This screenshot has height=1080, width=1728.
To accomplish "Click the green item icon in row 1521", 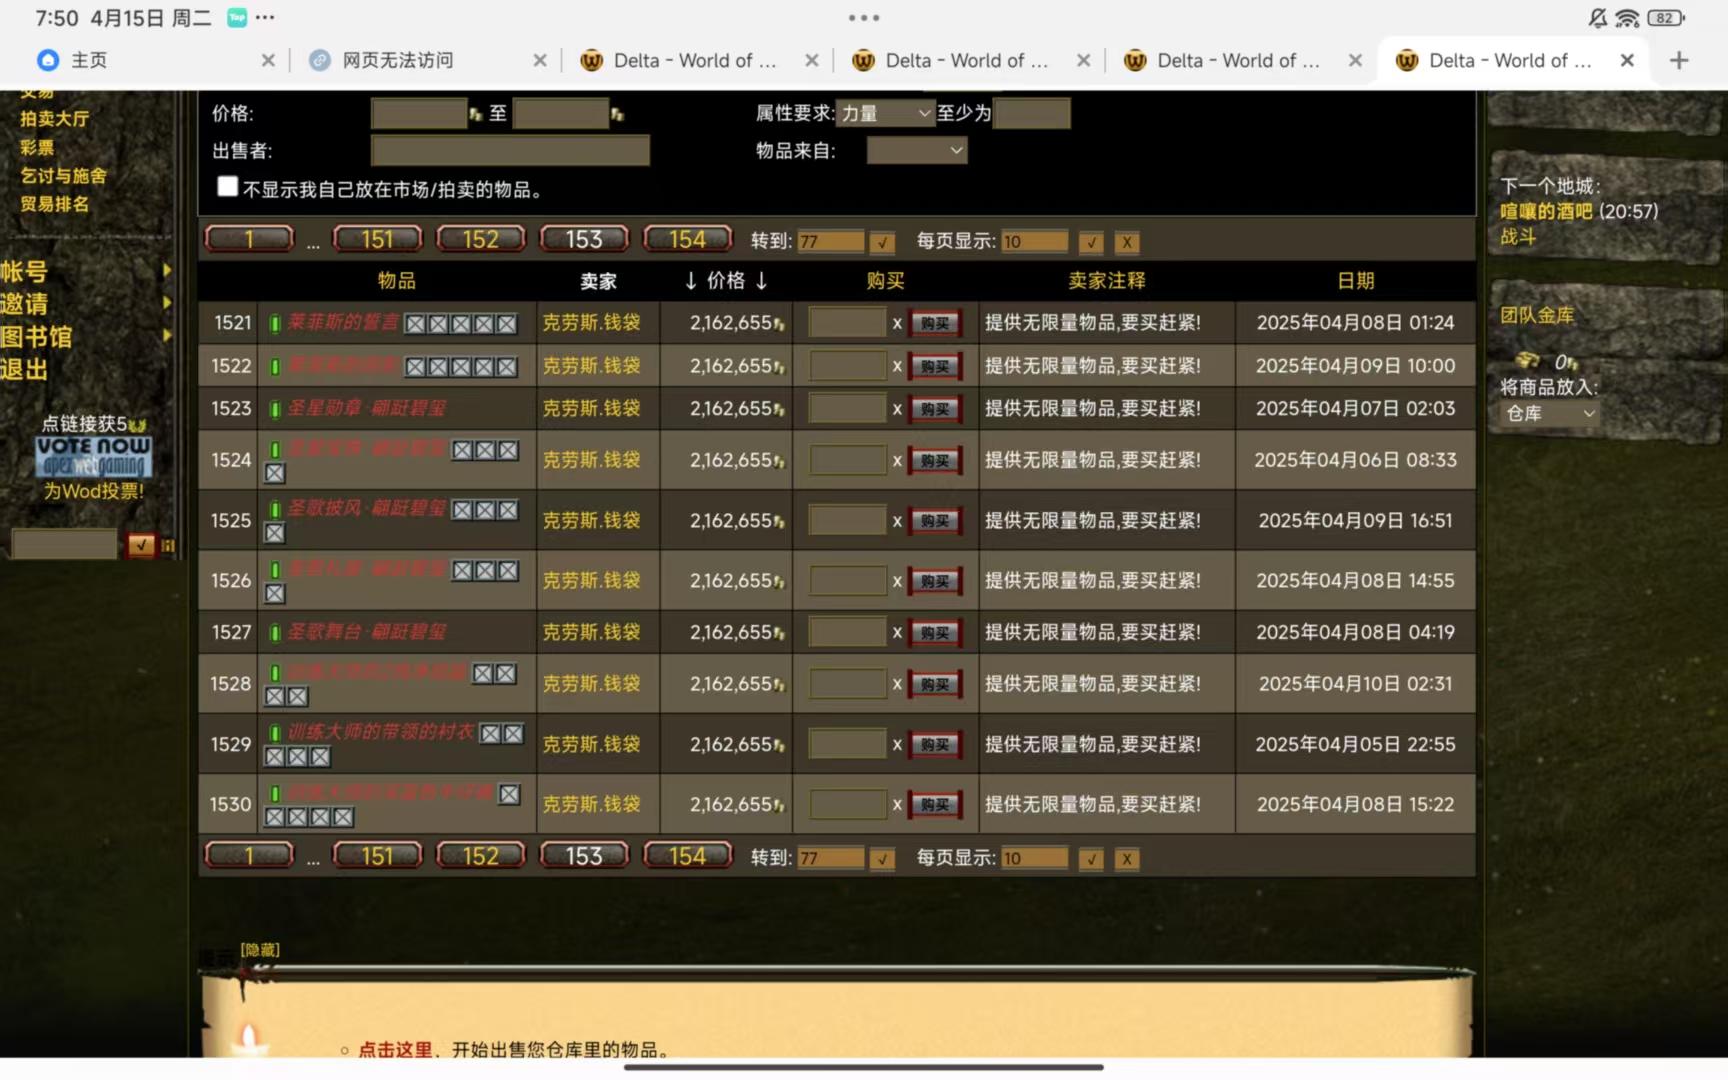I will click(275, 323).
